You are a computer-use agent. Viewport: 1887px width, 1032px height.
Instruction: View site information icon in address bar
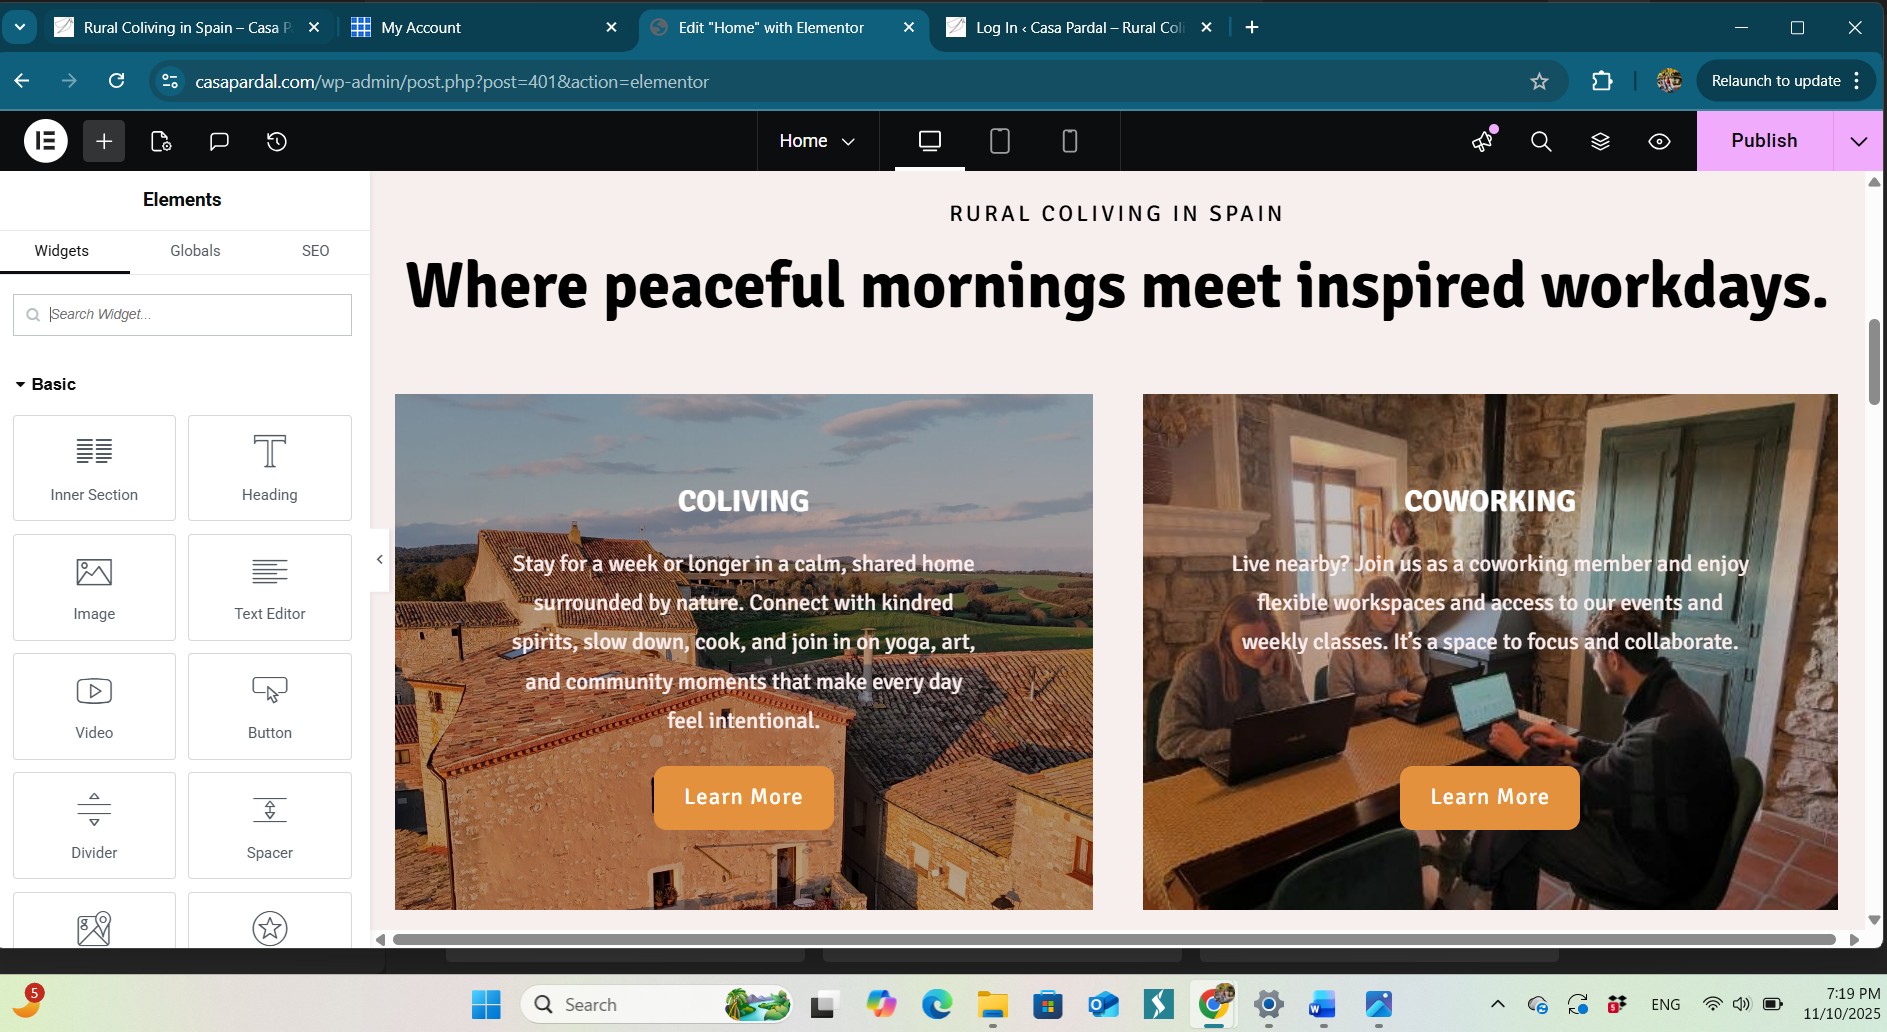coord(170,81)
